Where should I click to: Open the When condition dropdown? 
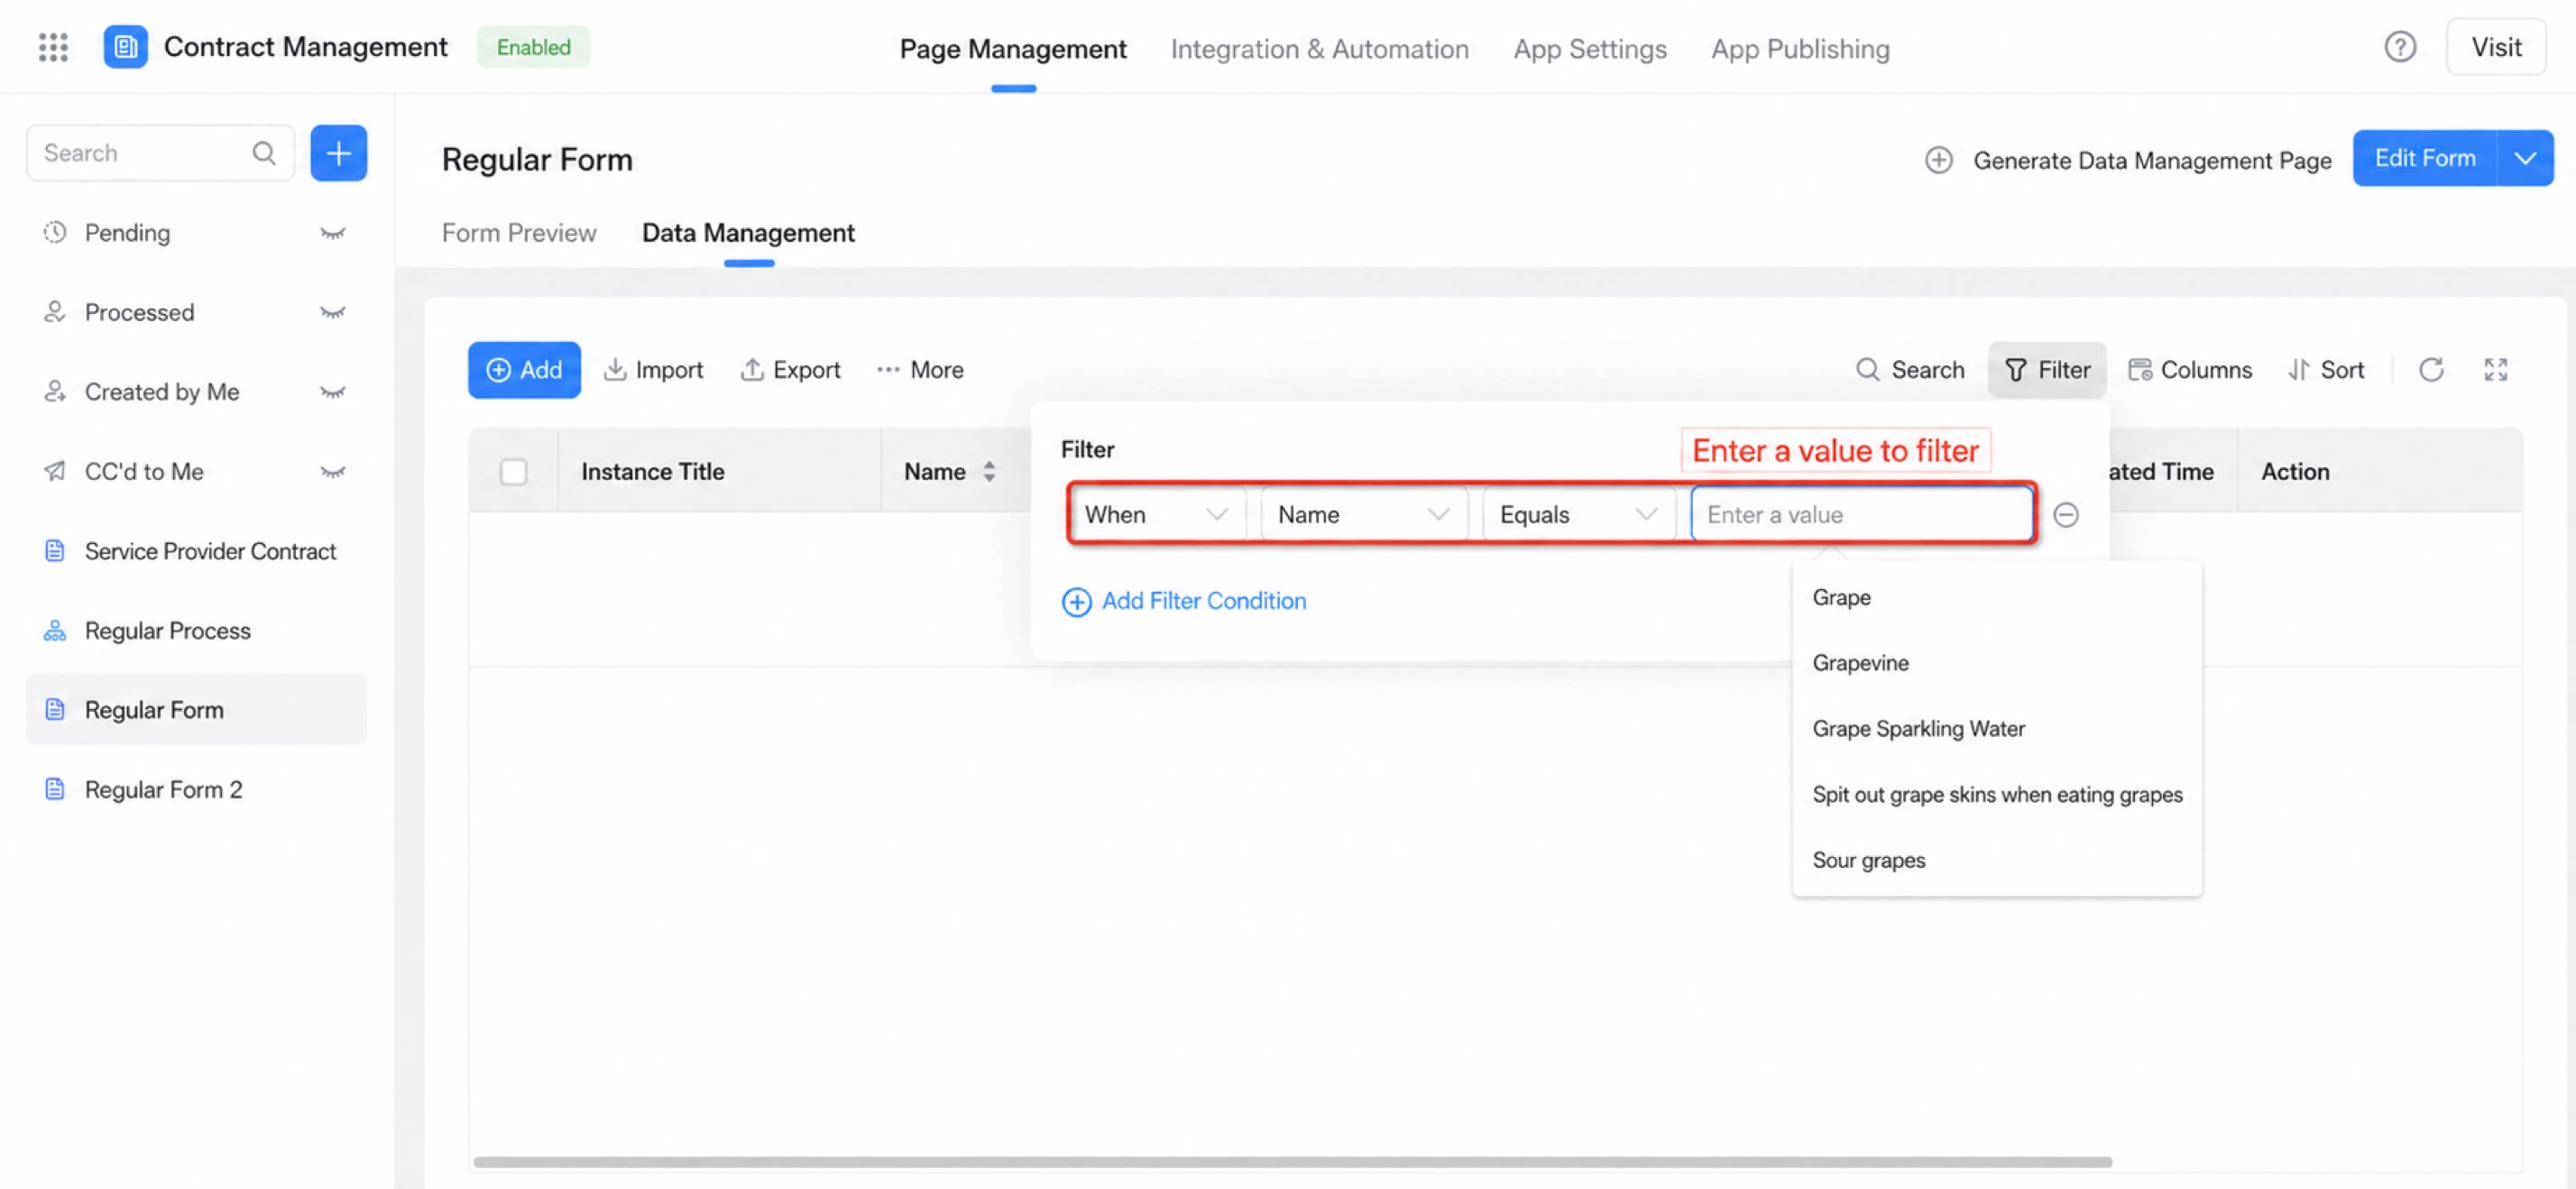click(x=1157, y=515)
